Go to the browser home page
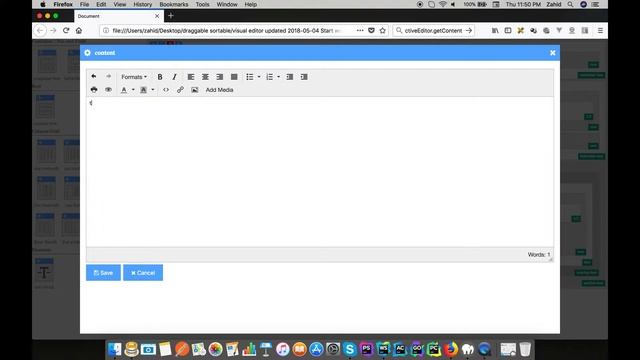 (79, 30)
